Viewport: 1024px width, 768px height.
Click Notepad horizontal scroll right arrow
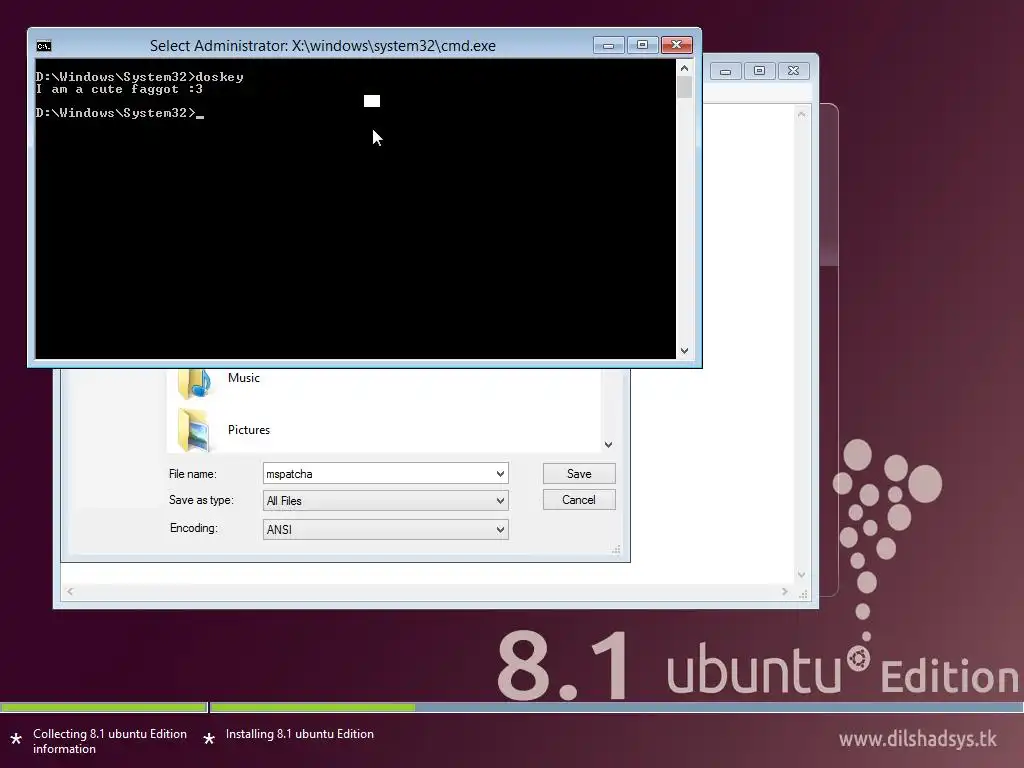point(784,592)
